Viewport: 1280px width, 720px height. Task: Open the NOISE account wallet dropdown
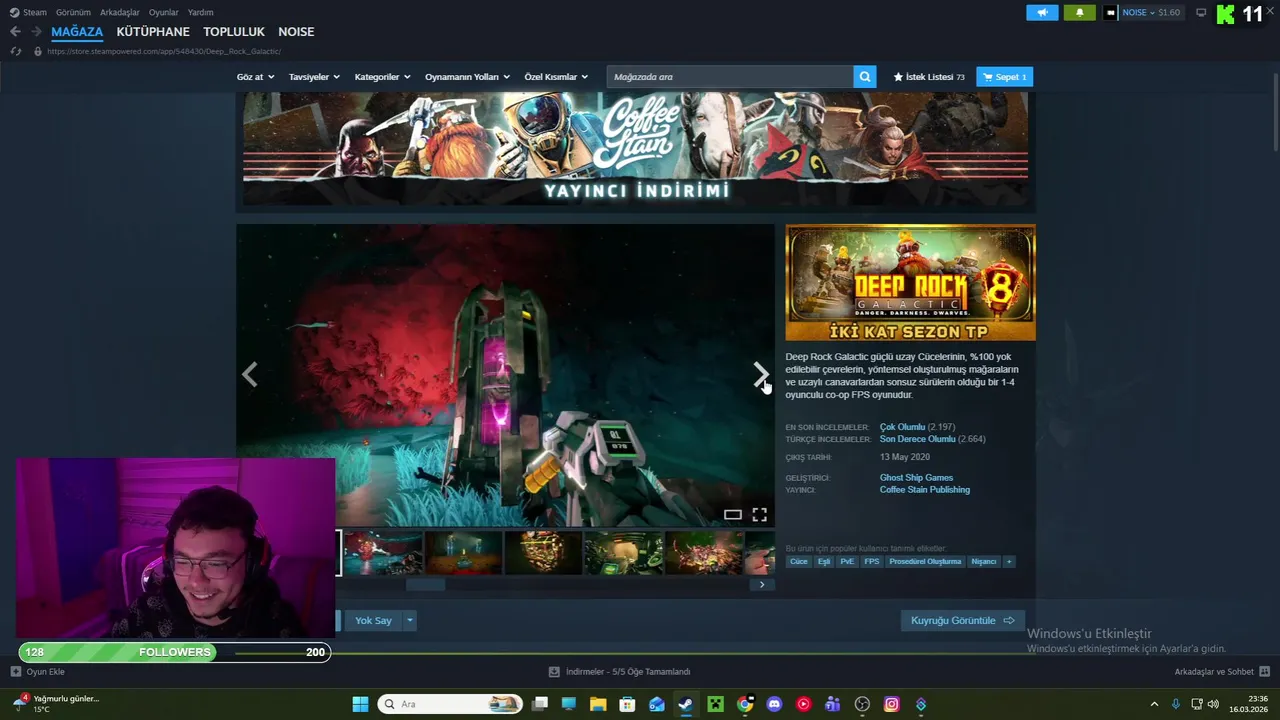coord(1144,13)
